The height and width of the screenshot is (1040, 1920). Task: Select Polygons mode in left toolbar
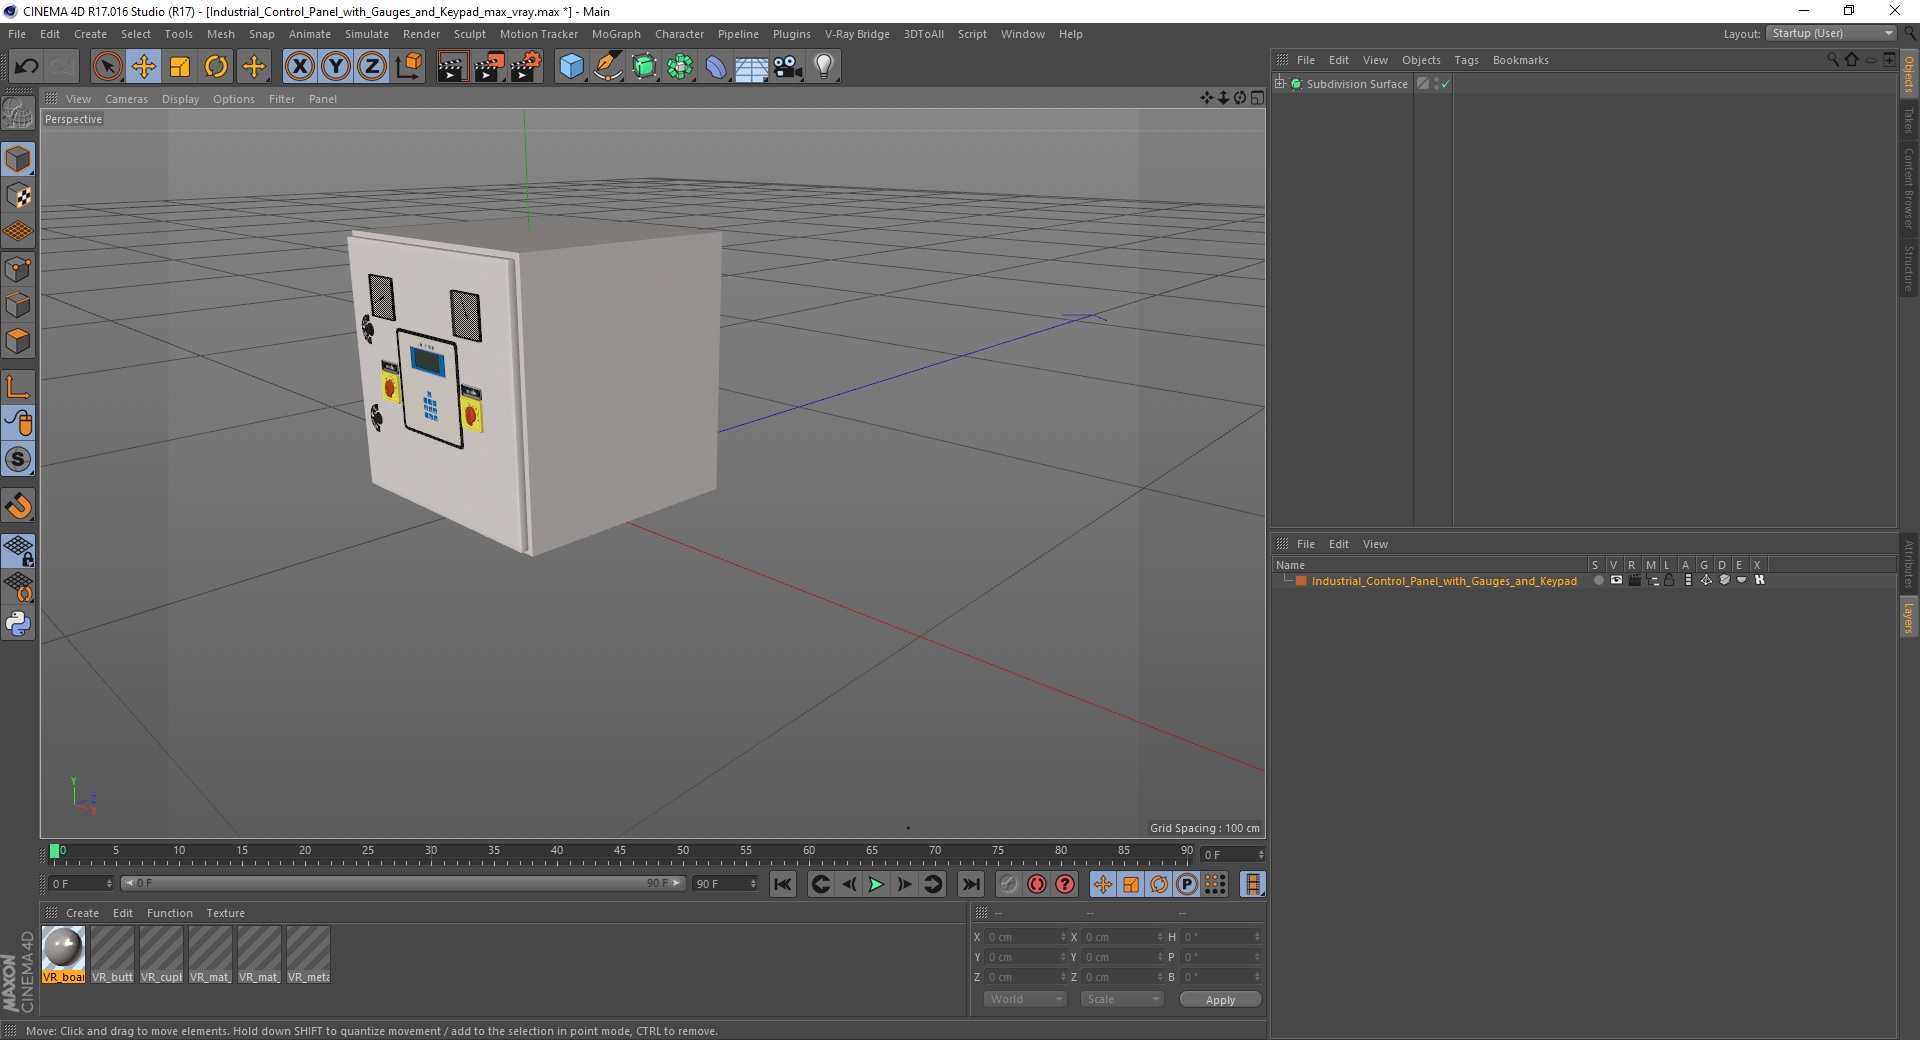tap(18, 341)
